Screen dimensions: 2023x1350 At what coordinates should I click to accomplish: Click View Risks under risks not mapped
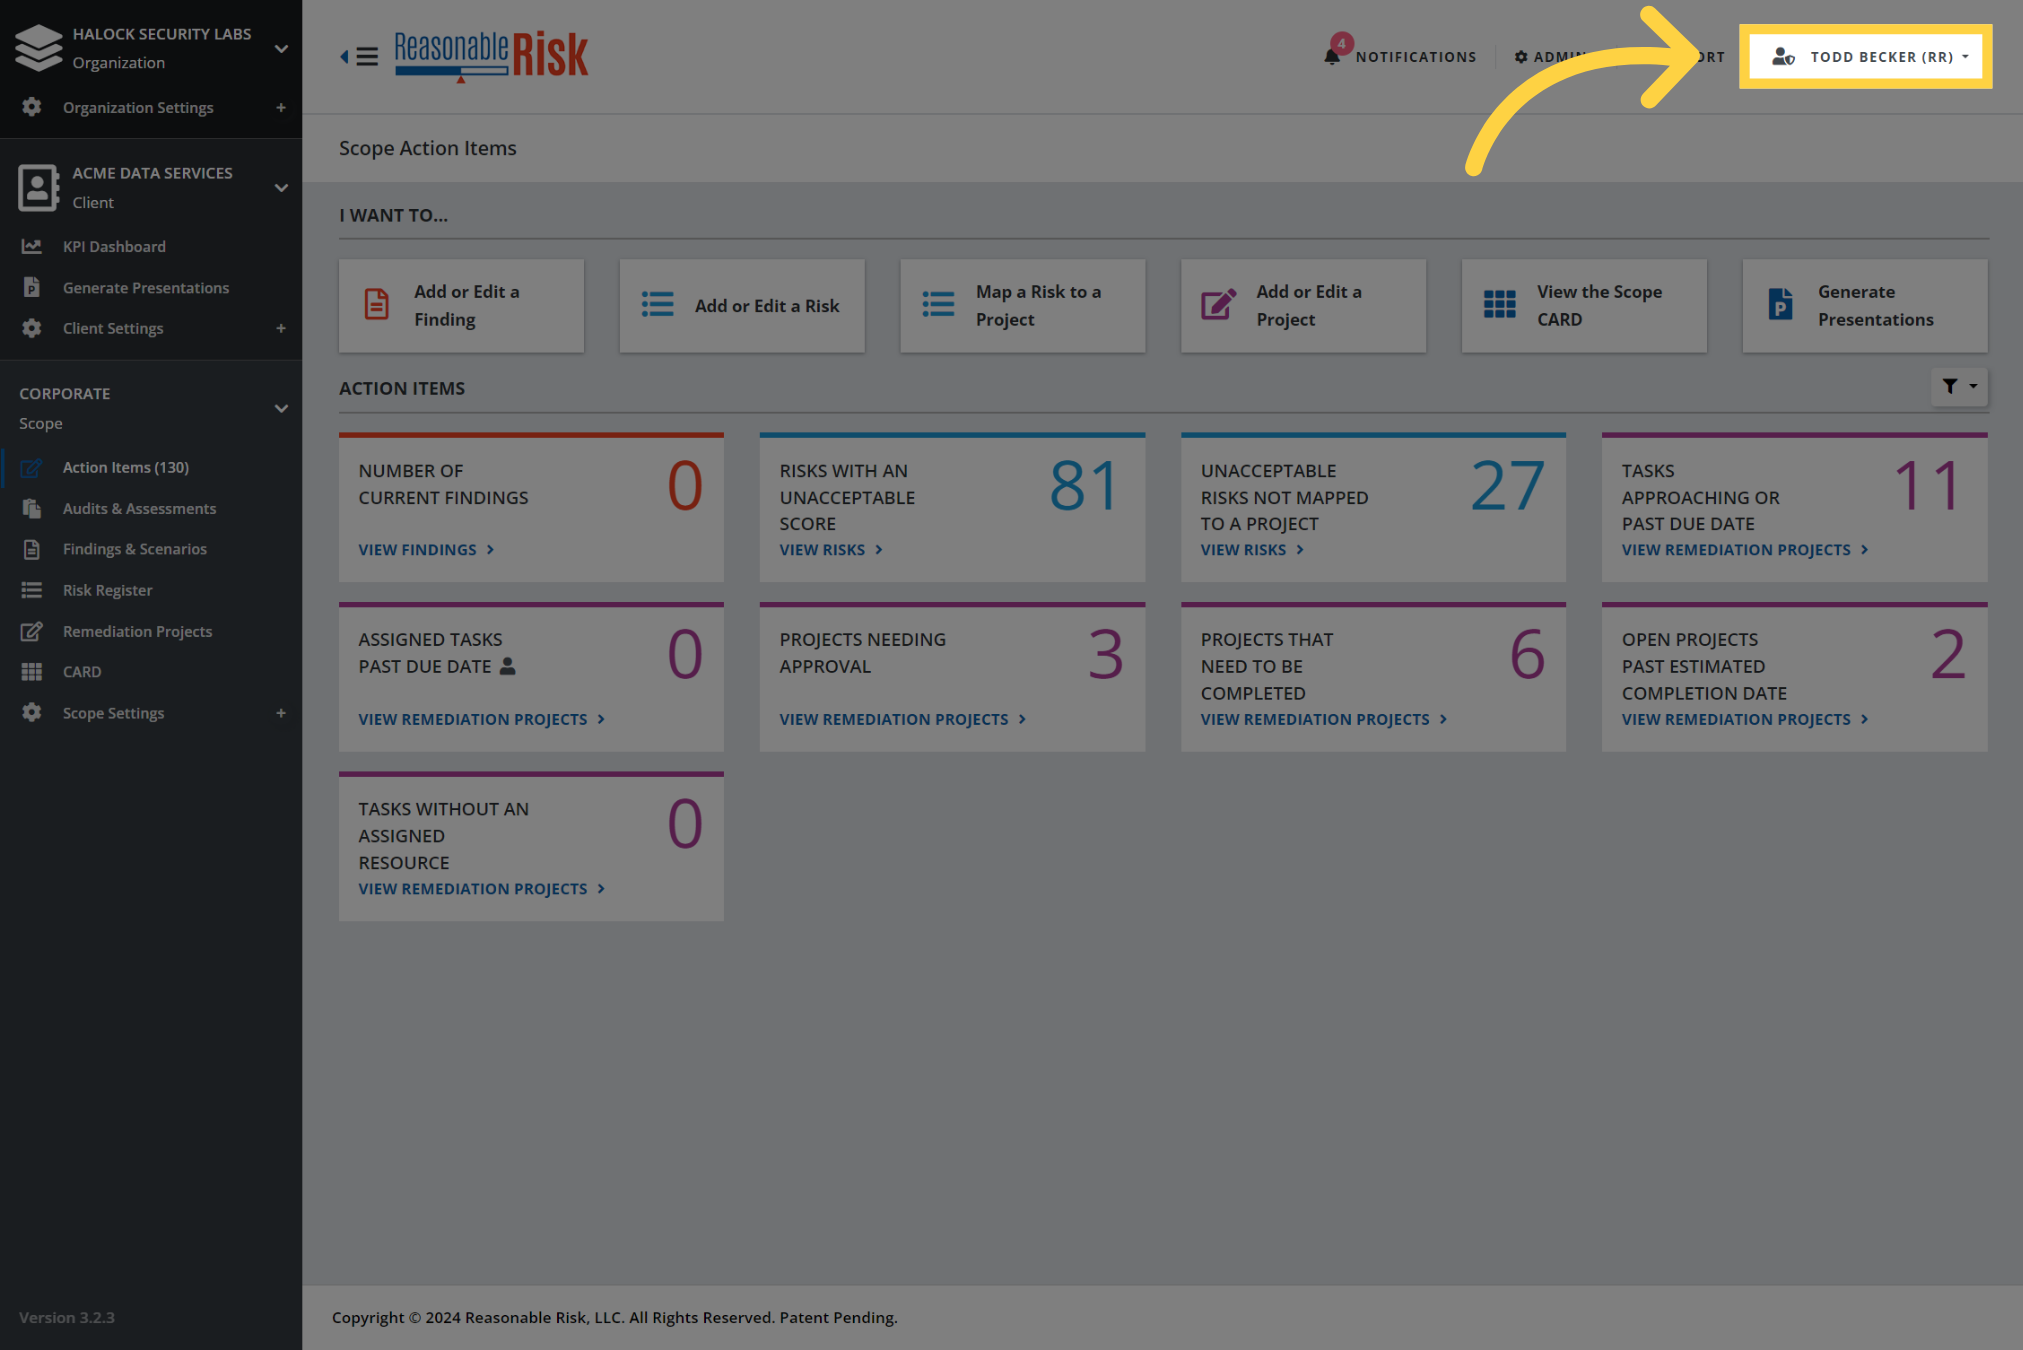(x=1252, y=550)
